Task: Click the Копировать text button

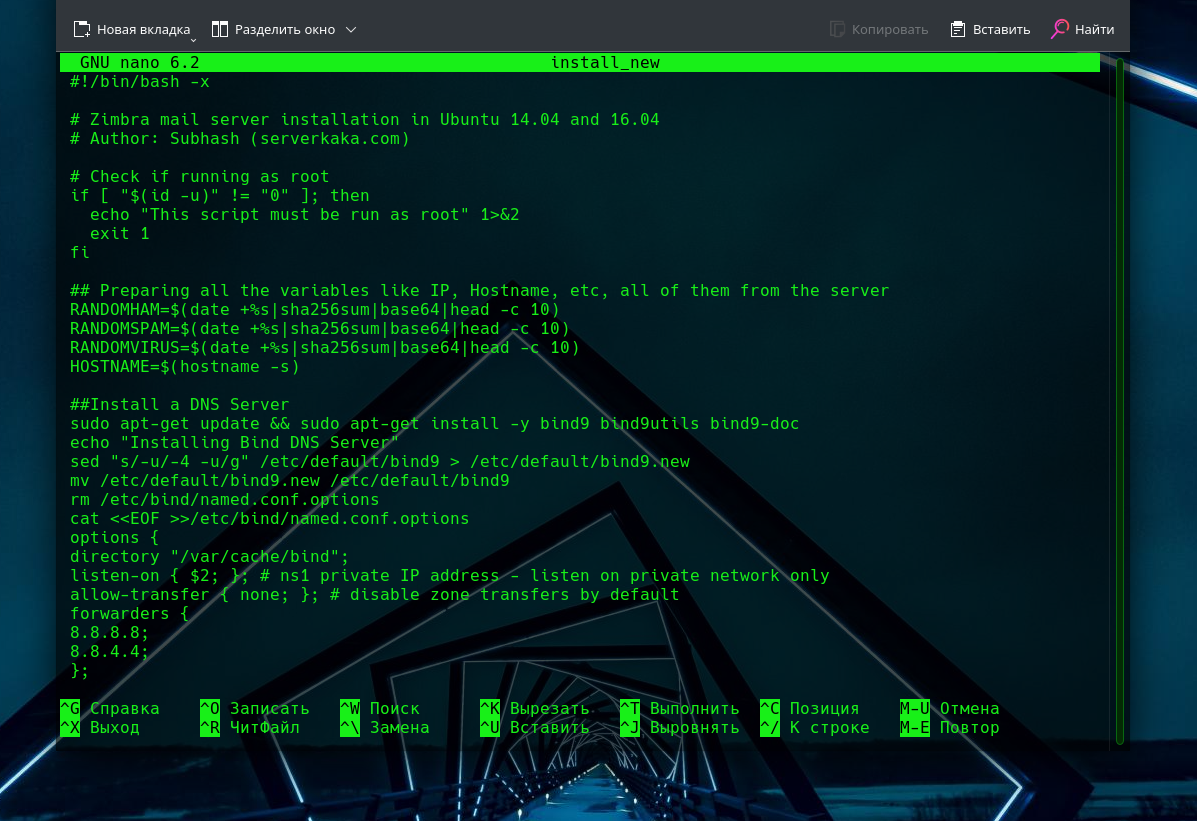Action: click(x=890, y=30)
